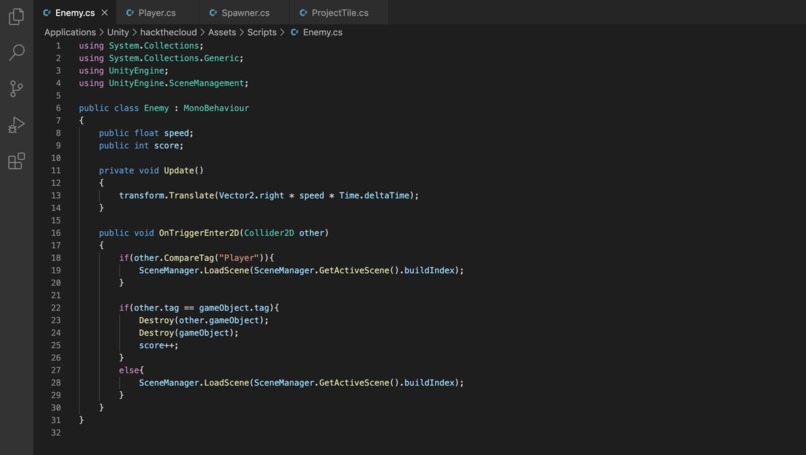806x455 pixels.
Task: Open Assets in the breadcrumb path
Action: tap(222, 32)
